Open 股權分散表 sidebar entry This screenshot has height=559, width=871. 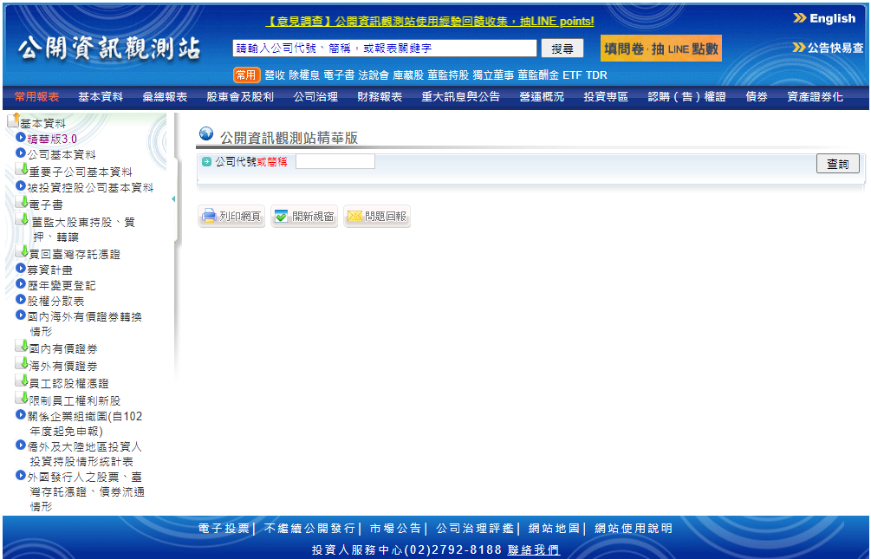pyautogui.click(x=56, y=301)
